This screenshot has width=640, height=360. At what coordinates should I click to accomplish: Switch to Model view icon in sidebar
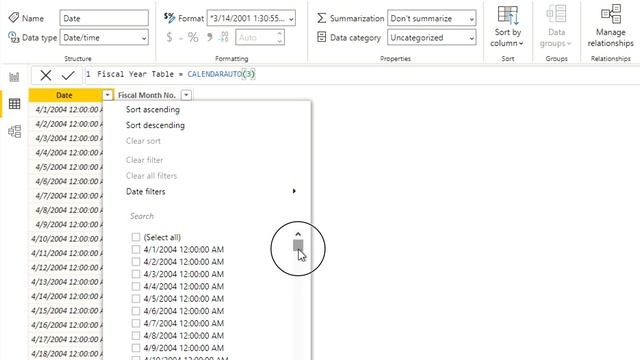[14, 131]
